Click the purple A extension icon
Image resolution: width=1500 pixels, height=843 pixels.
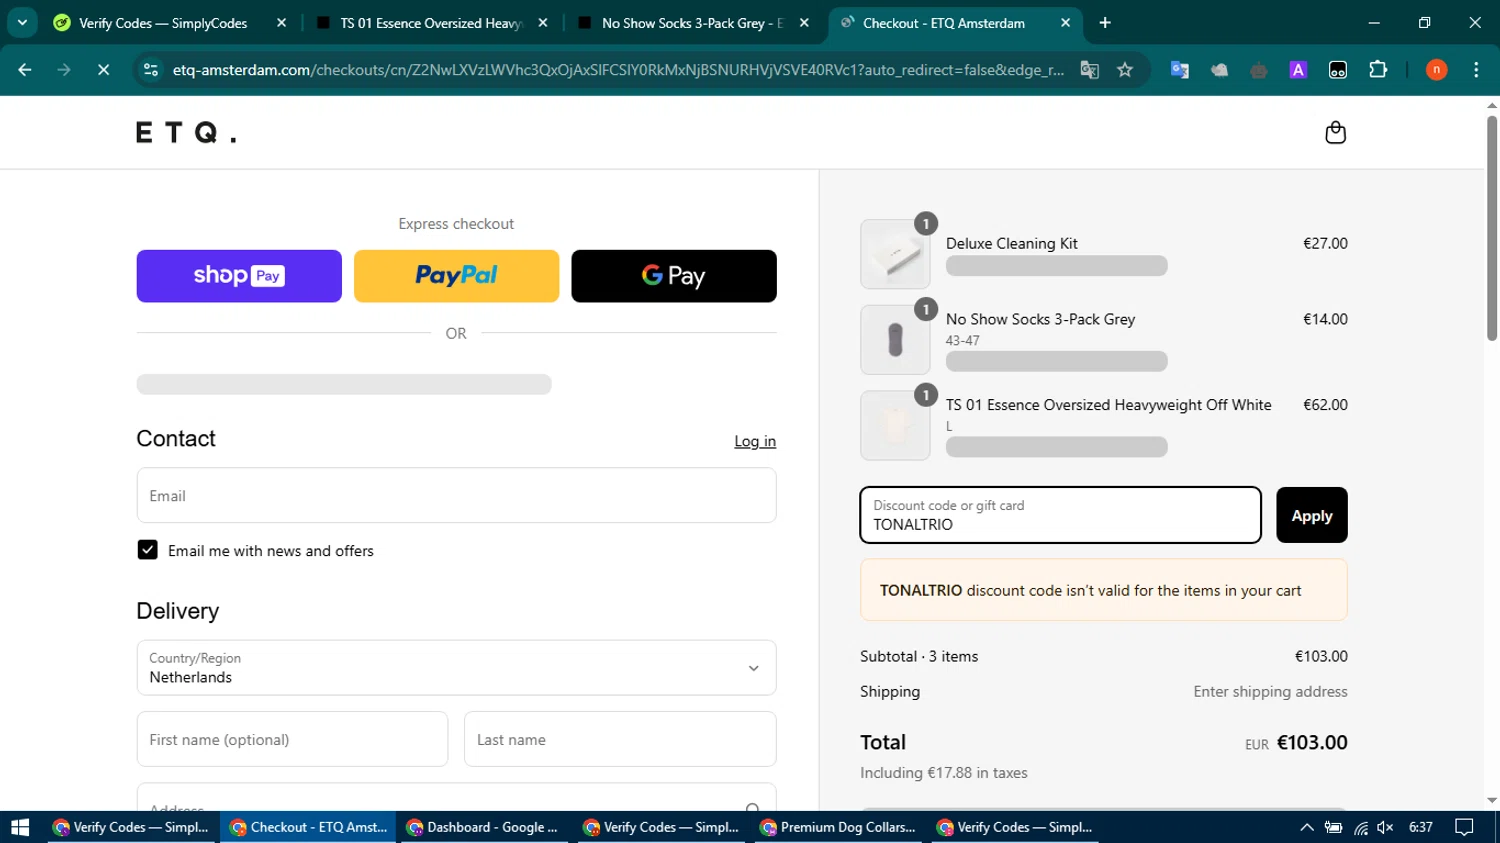click(1298, 69)
